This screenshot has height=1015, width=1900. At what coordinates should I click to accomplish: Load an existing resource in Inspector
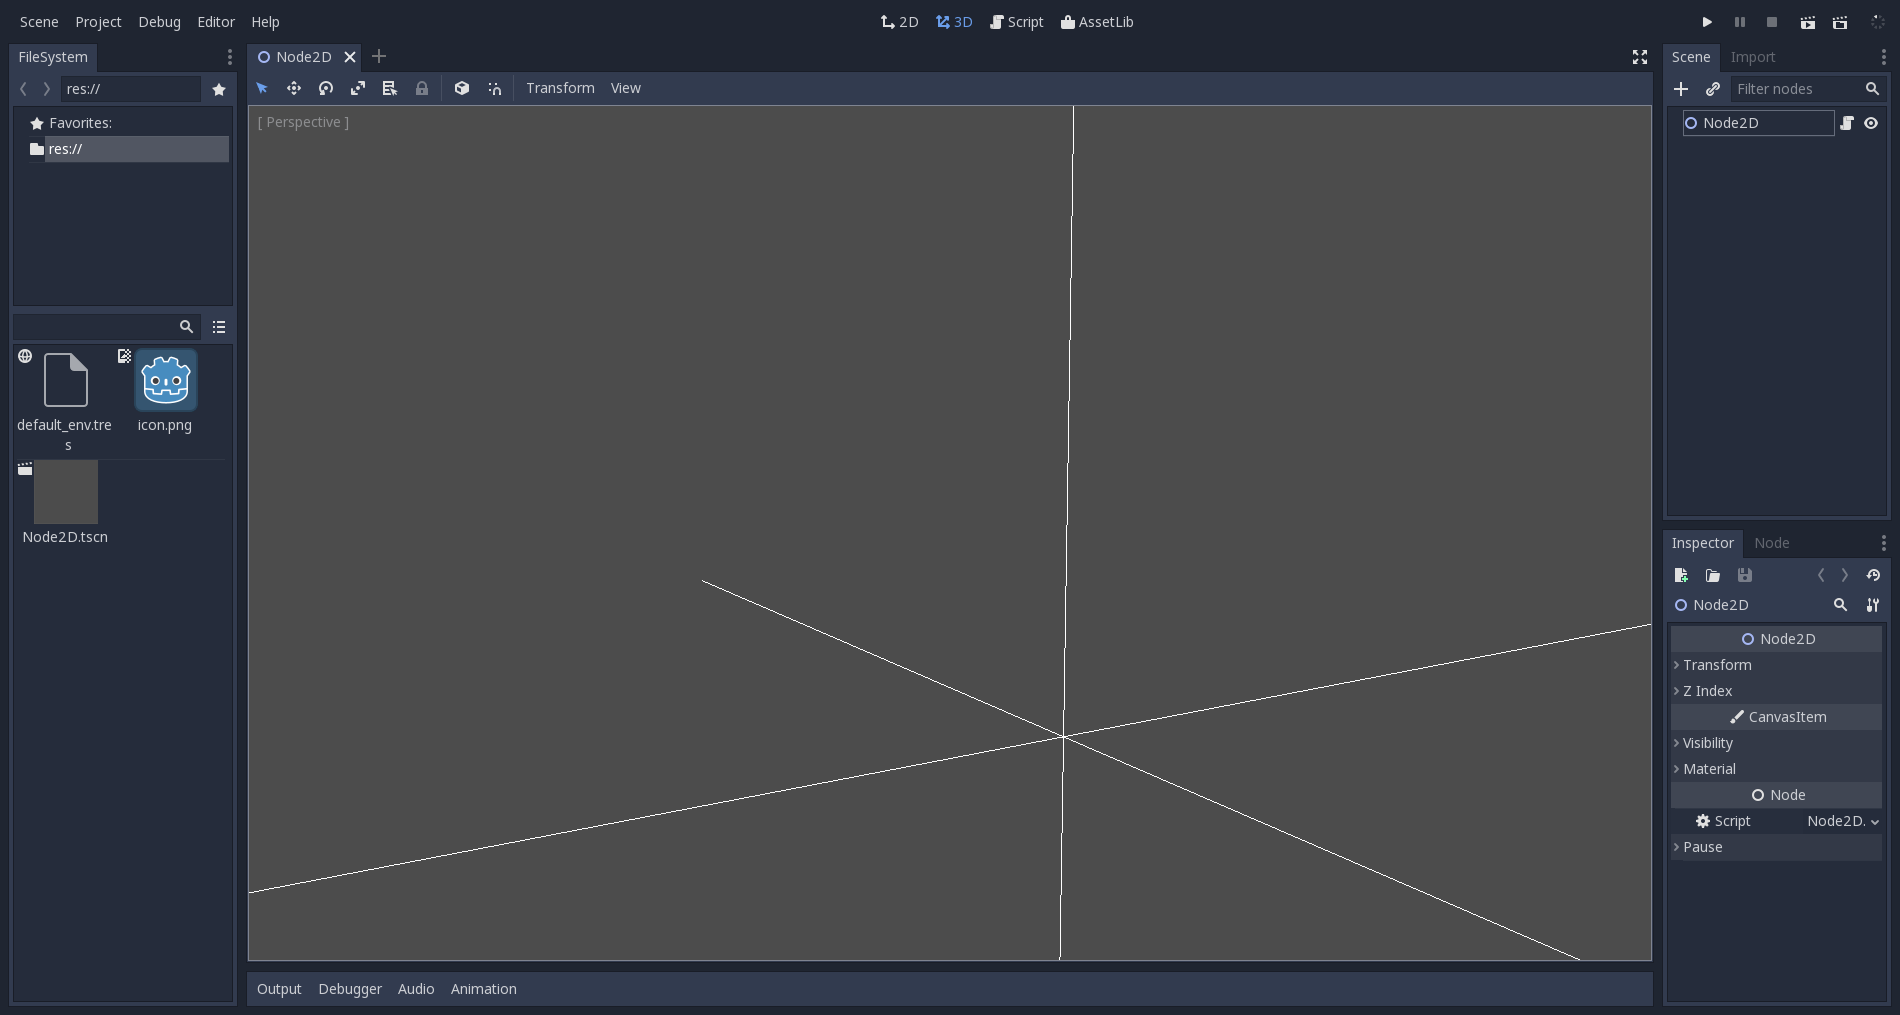click(1713, 575)
